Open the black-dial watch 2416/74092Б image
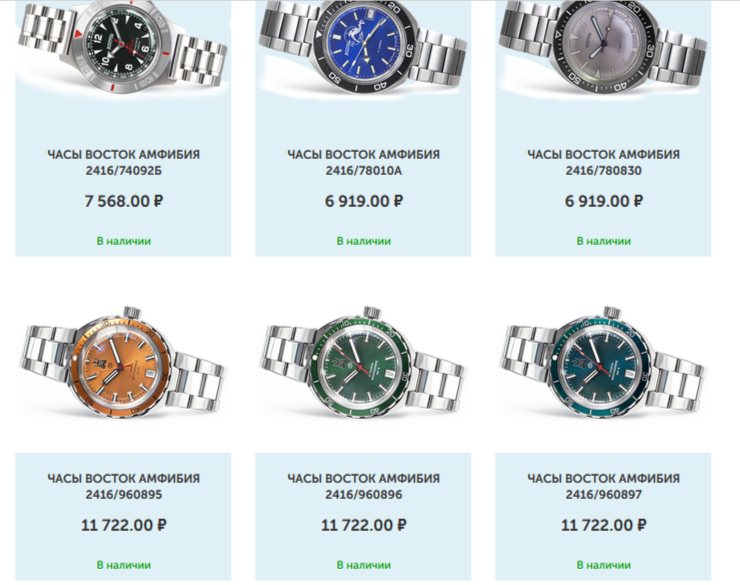740x585 pixels. [x=123, y=47]
